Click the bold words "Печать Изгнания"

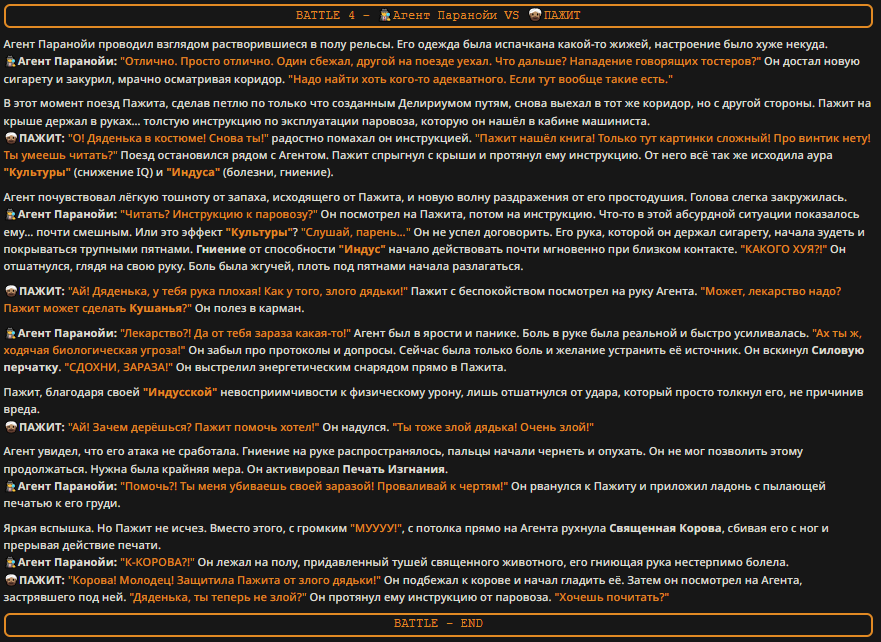394,469
